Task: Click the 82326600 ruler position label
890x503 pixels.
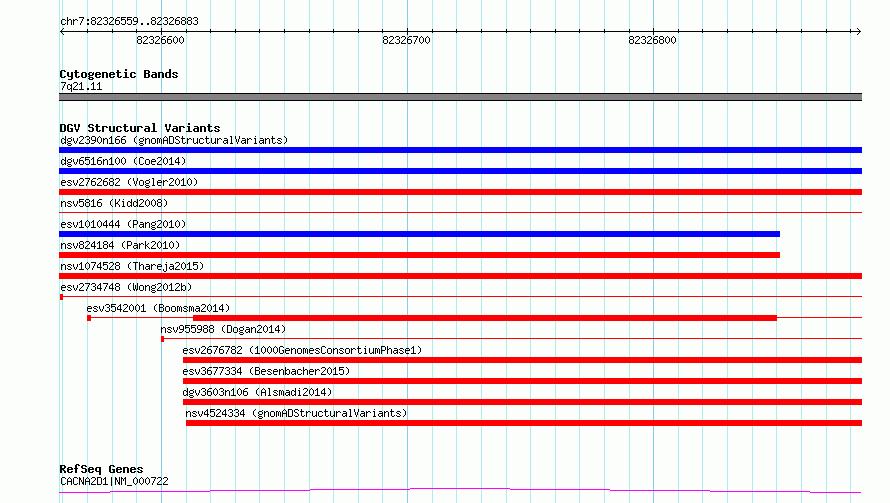Action: (160, 40)
